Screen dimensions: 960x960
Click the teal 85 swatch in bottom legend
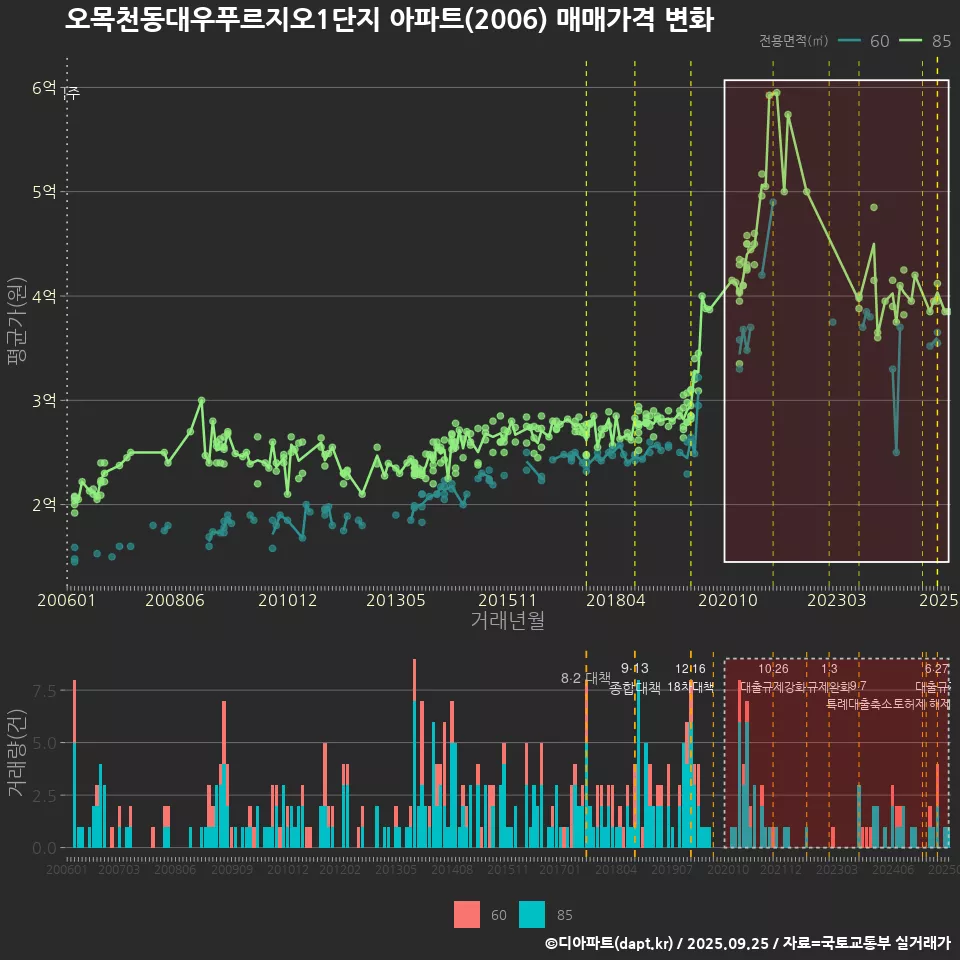click(533, 914)
